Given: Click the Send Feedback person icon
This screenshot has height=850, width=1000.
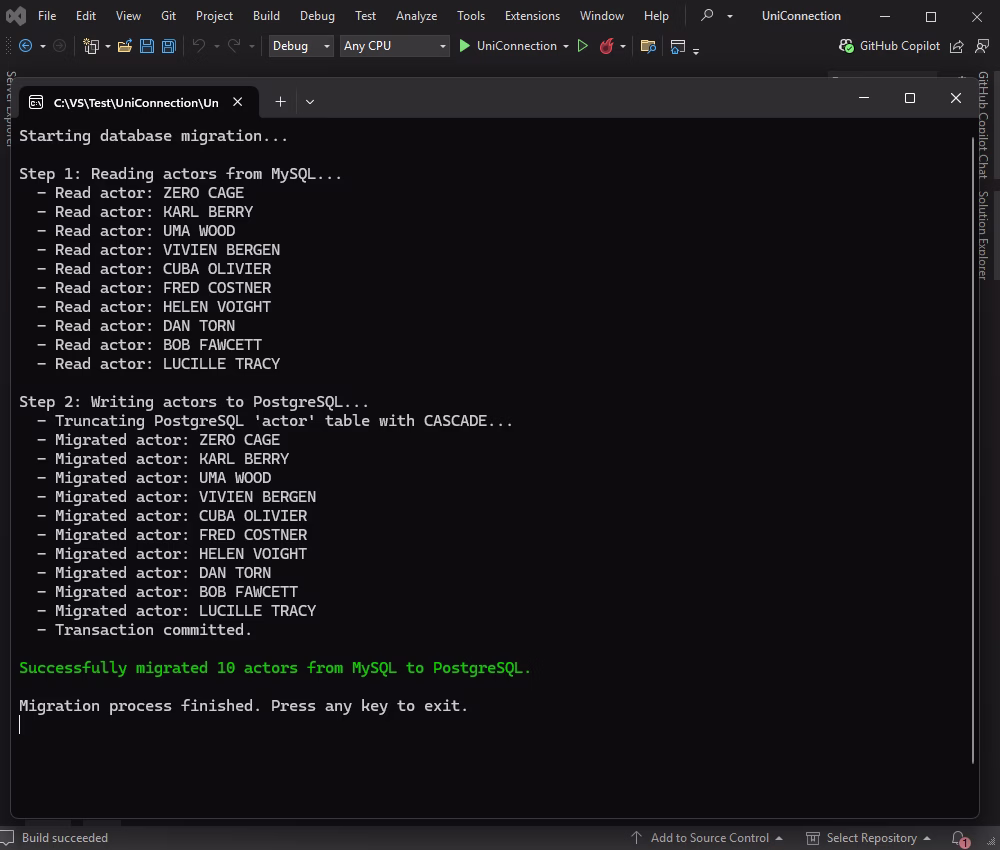Looking at the screenshot, I should coord(982,46).
